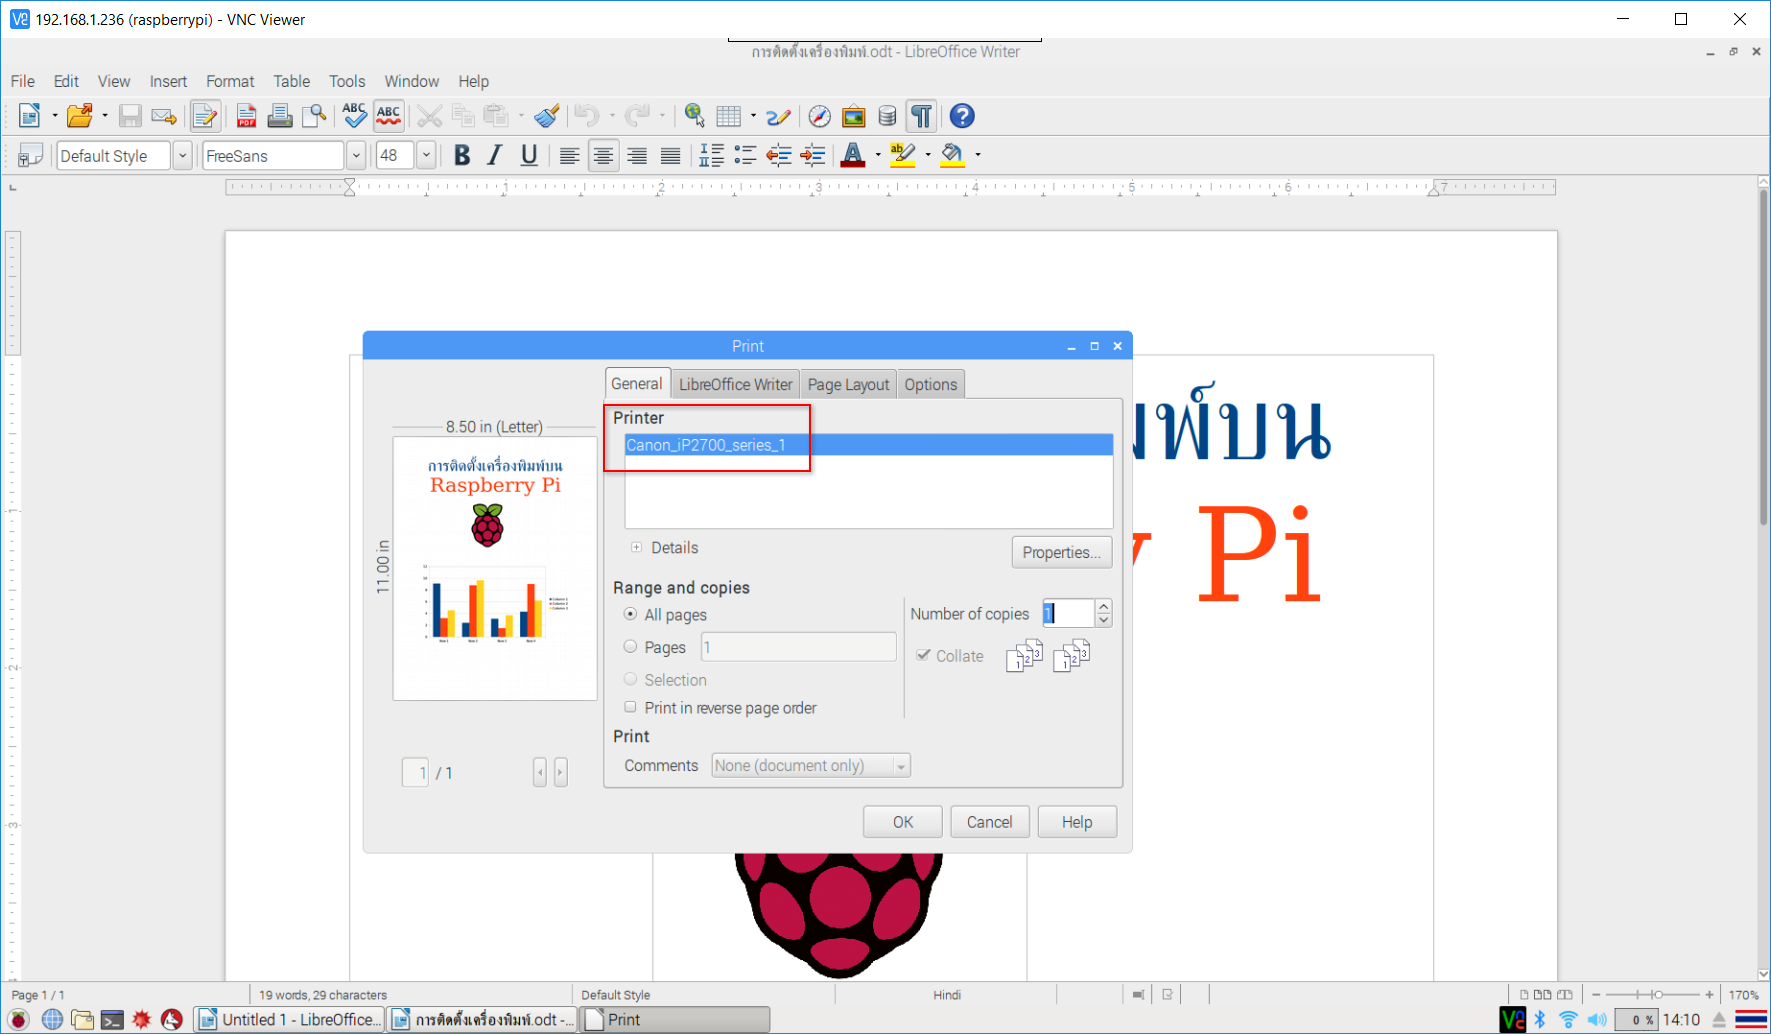This screenshot has width=1771, height=1034.
Task: Open Find and Replace icon
Action: (x=695, y=116)
